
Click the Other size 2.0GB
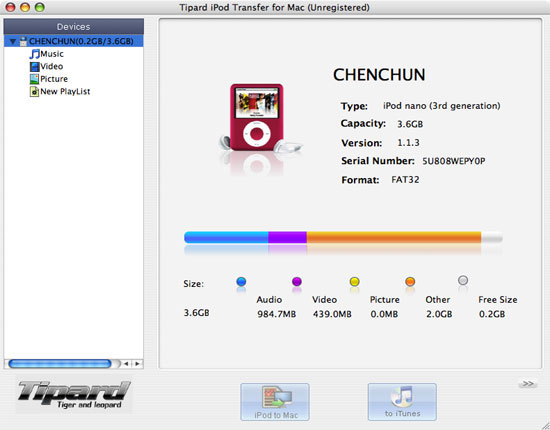[439, 314]
